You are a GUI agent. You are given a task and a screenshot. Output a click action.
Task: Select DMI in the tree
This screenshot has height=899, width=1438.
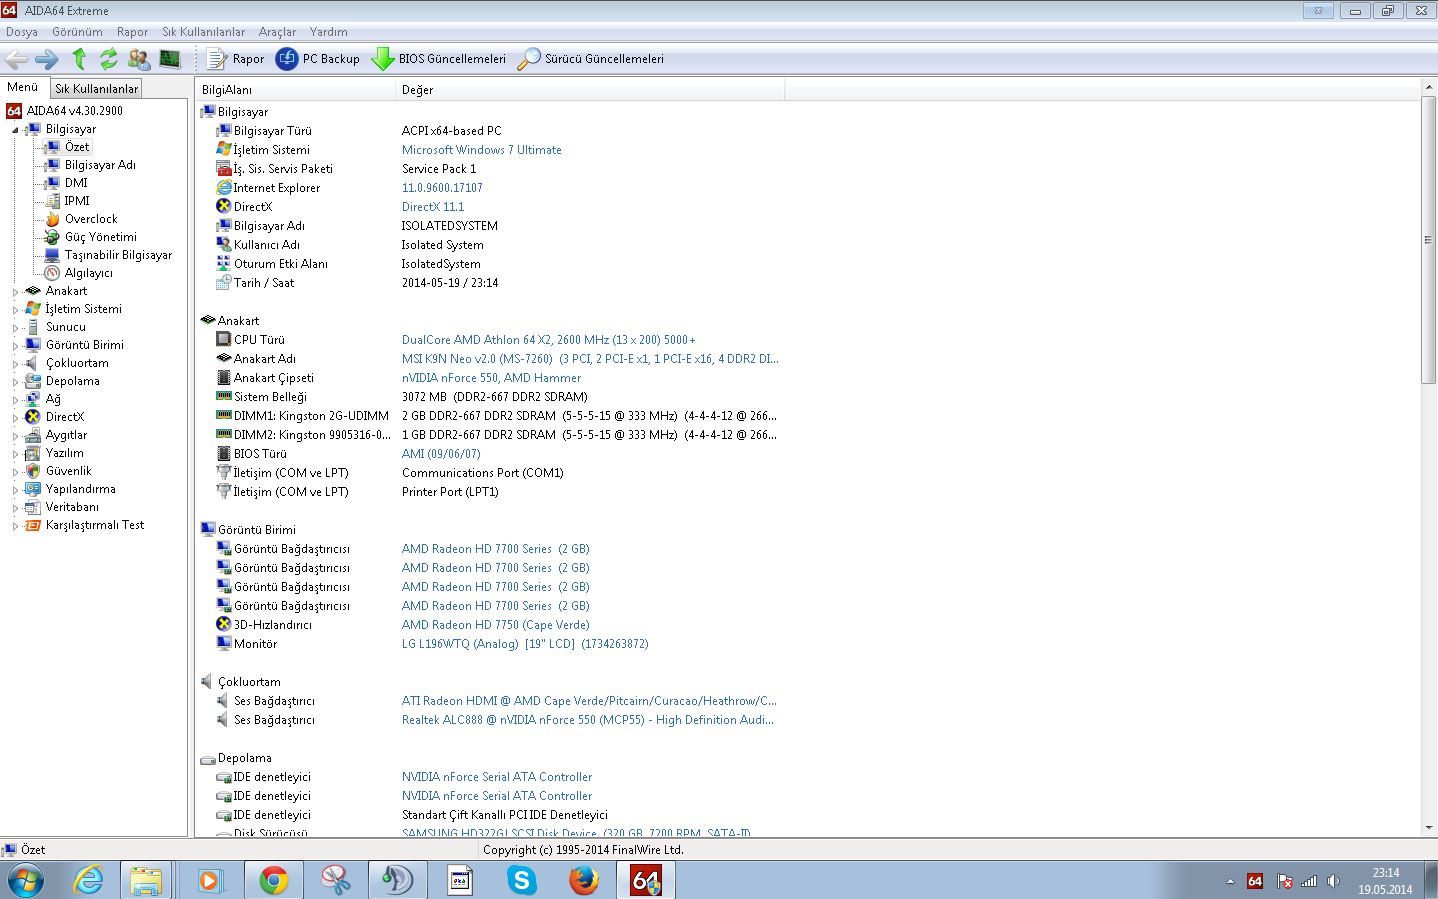[76, 183]
